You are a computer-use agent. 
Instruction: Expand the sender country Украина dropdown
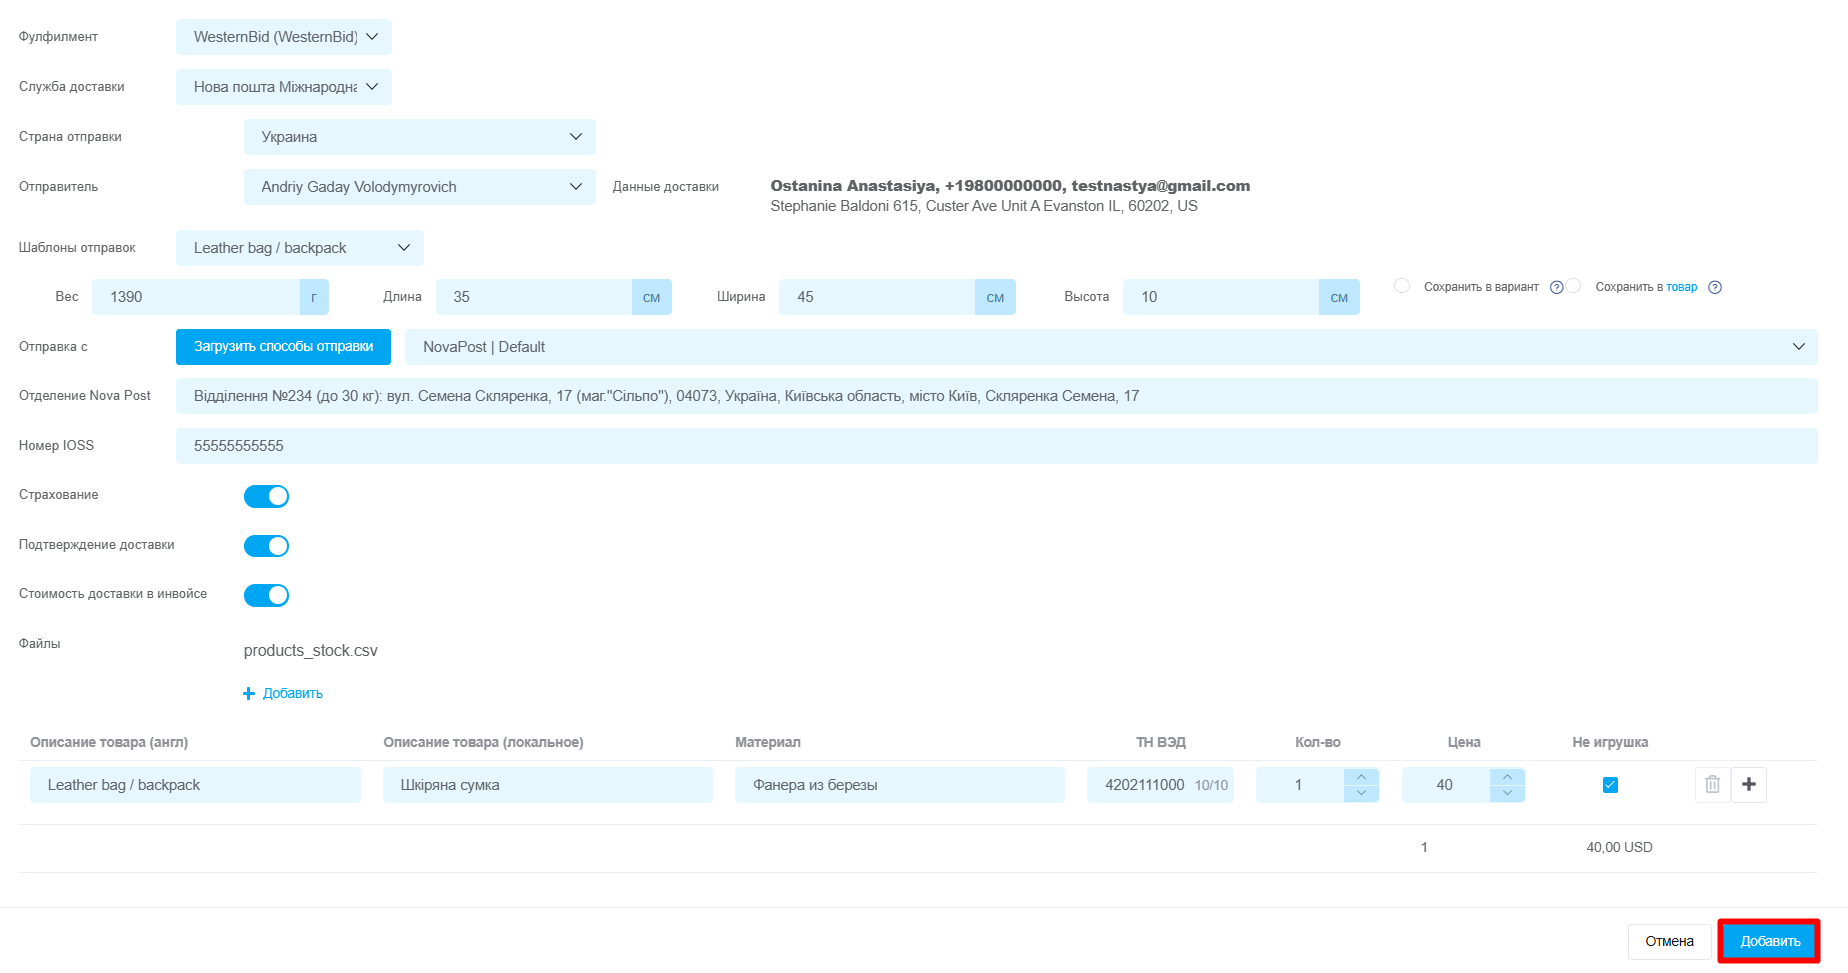(x=419, y=137)
